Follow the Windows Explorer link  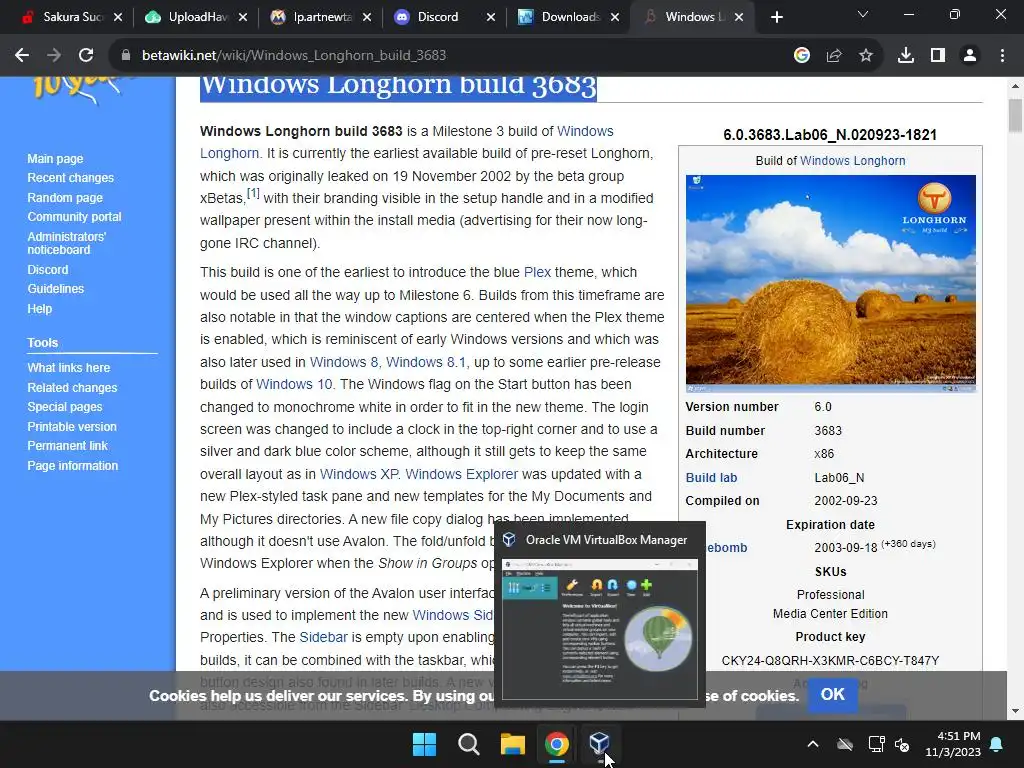pyautogui.click(x=461, y=474)
